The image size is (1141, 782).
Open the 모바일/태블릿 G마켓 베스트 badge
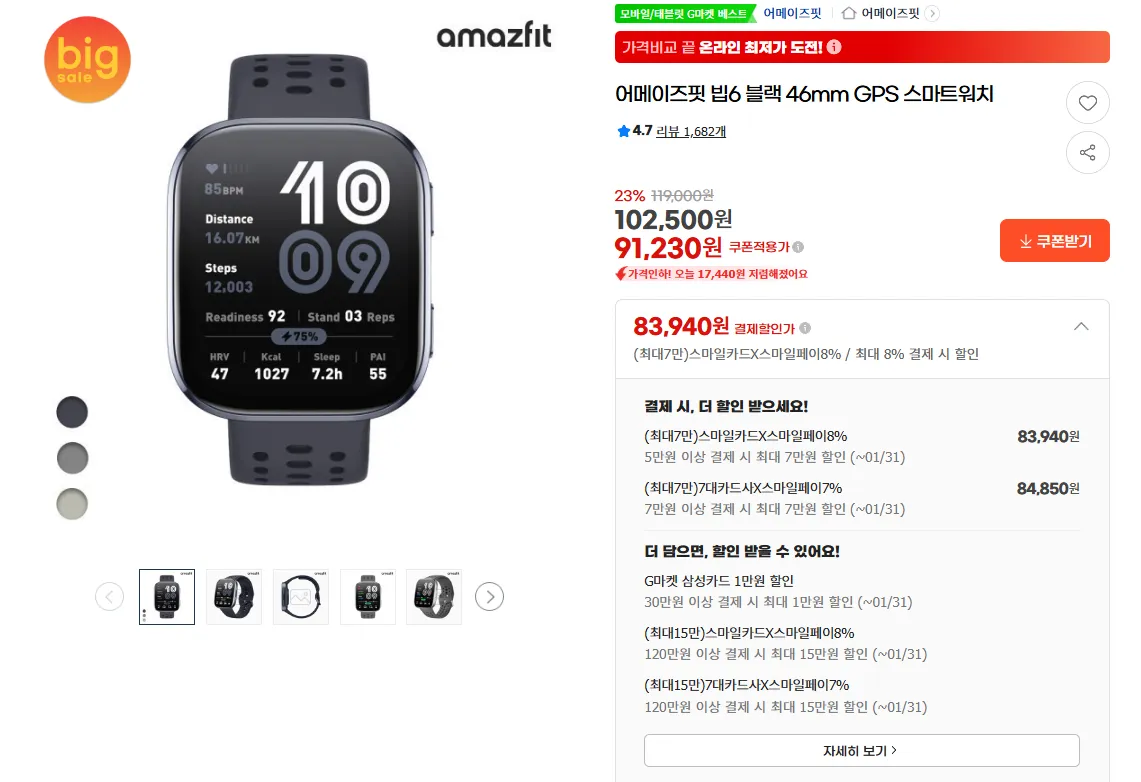[685, 13]
